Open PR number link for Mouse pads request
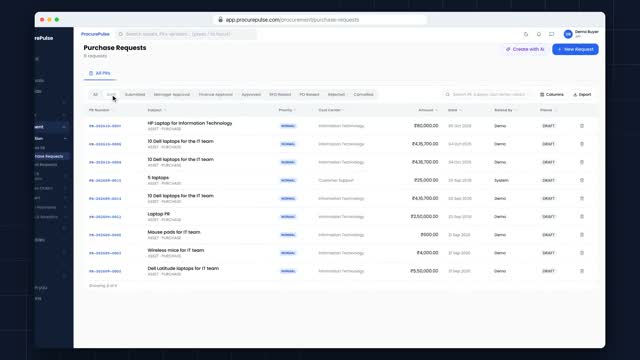The height and width of the screenshot is (360, 640). [x=105, y=235]
